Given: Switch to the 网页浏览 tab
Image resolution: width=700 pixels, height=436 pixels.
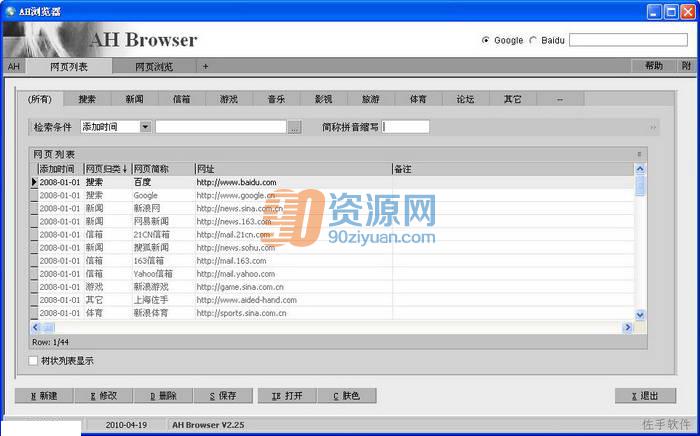Looking at the screenshot, I should click(154, 67).
